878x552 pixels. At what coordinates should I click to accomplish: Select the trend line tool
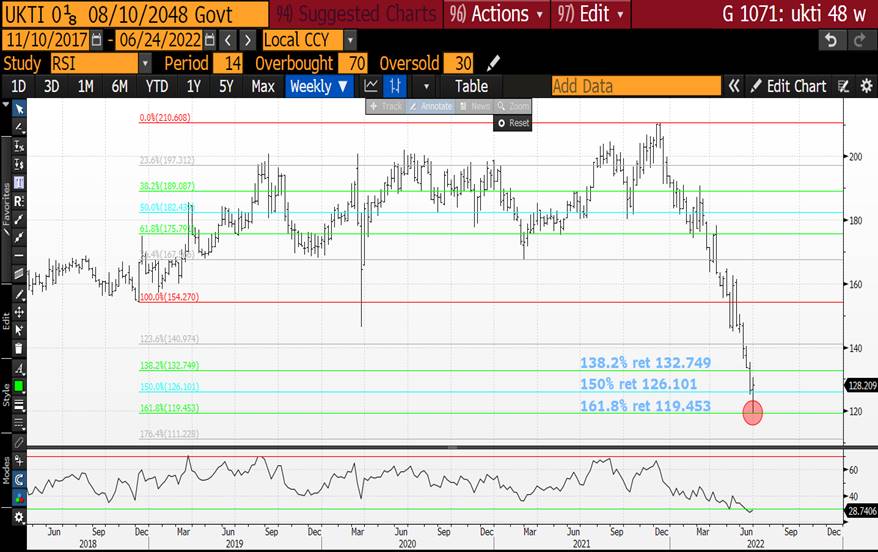point(19,219)
